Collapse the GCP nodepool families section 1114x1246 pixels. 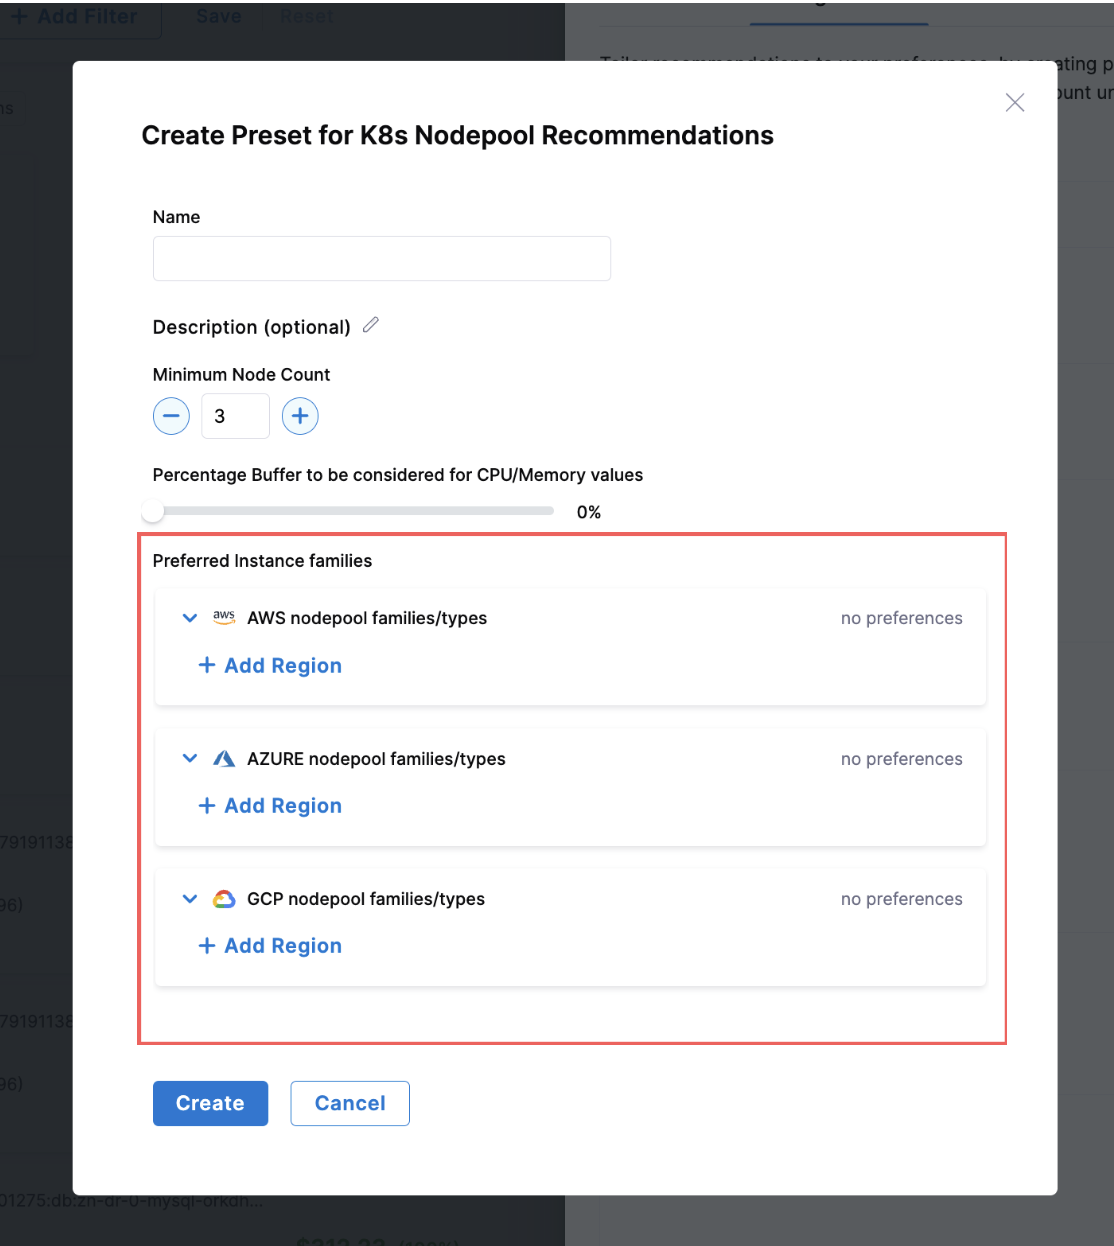189,899
